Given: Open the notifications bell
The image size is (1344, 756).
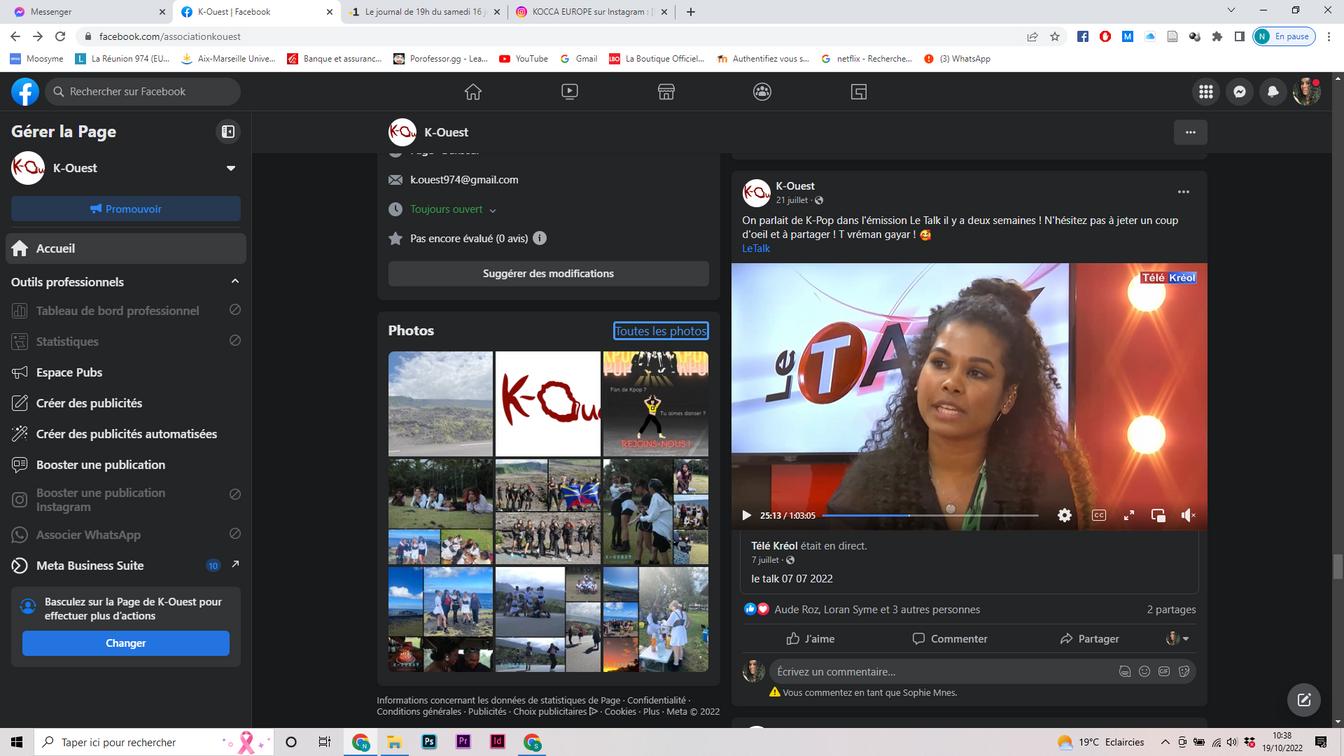Looking at the screenshot, I should click(x=1273, y=92).
